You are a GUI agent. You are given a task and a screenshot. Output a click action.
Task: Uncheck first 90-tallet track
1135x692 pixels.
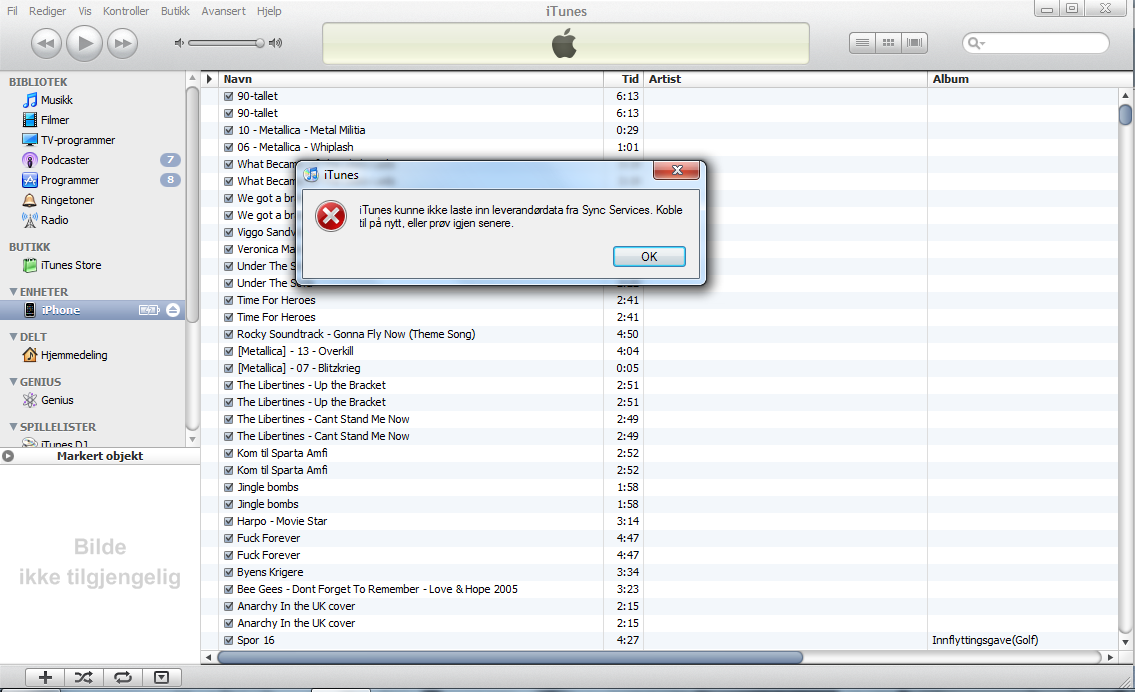pos(229,96)
